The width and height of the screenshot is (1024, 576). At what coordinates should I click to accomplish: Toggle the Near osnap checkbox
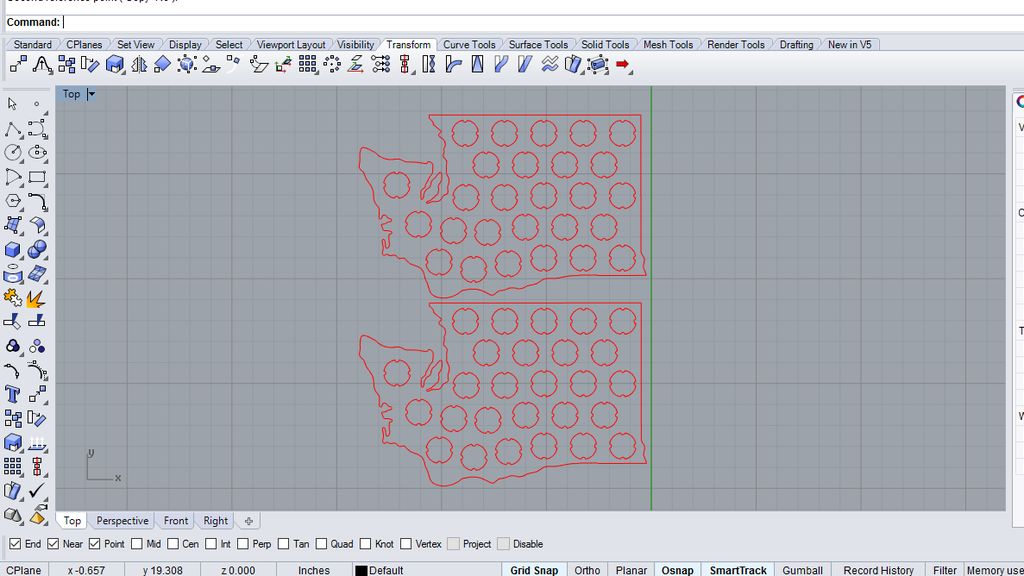click(x=54, y=544)
